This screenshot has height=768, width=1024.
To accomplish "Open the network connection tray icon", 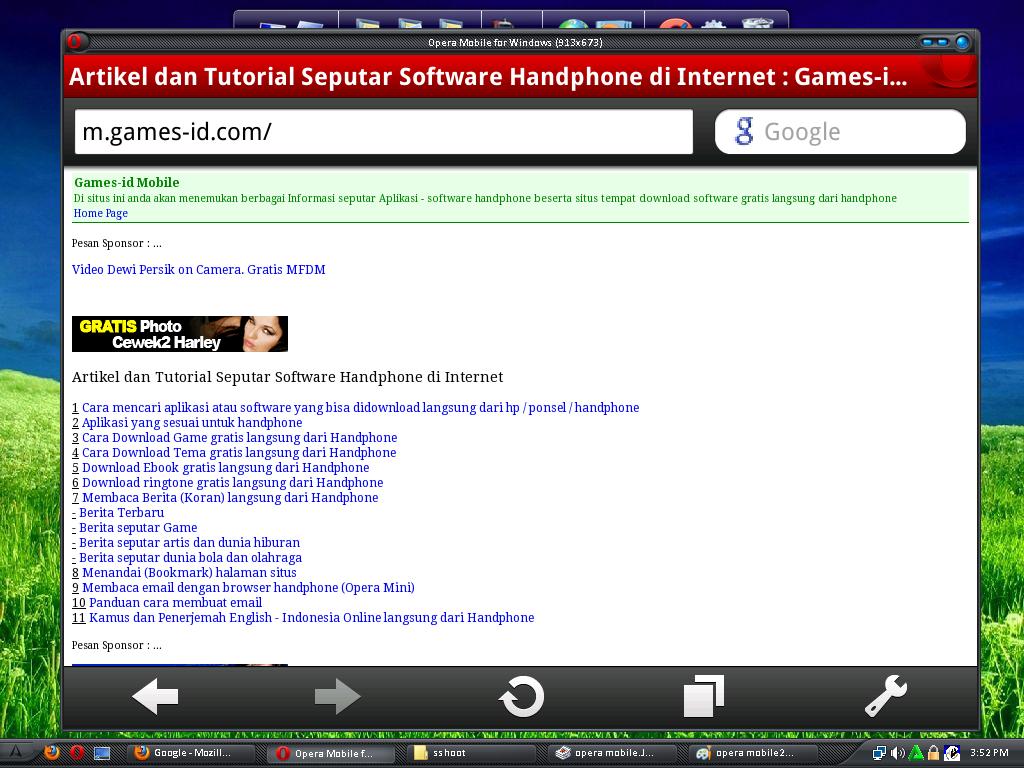I will (x=879, y=753).
